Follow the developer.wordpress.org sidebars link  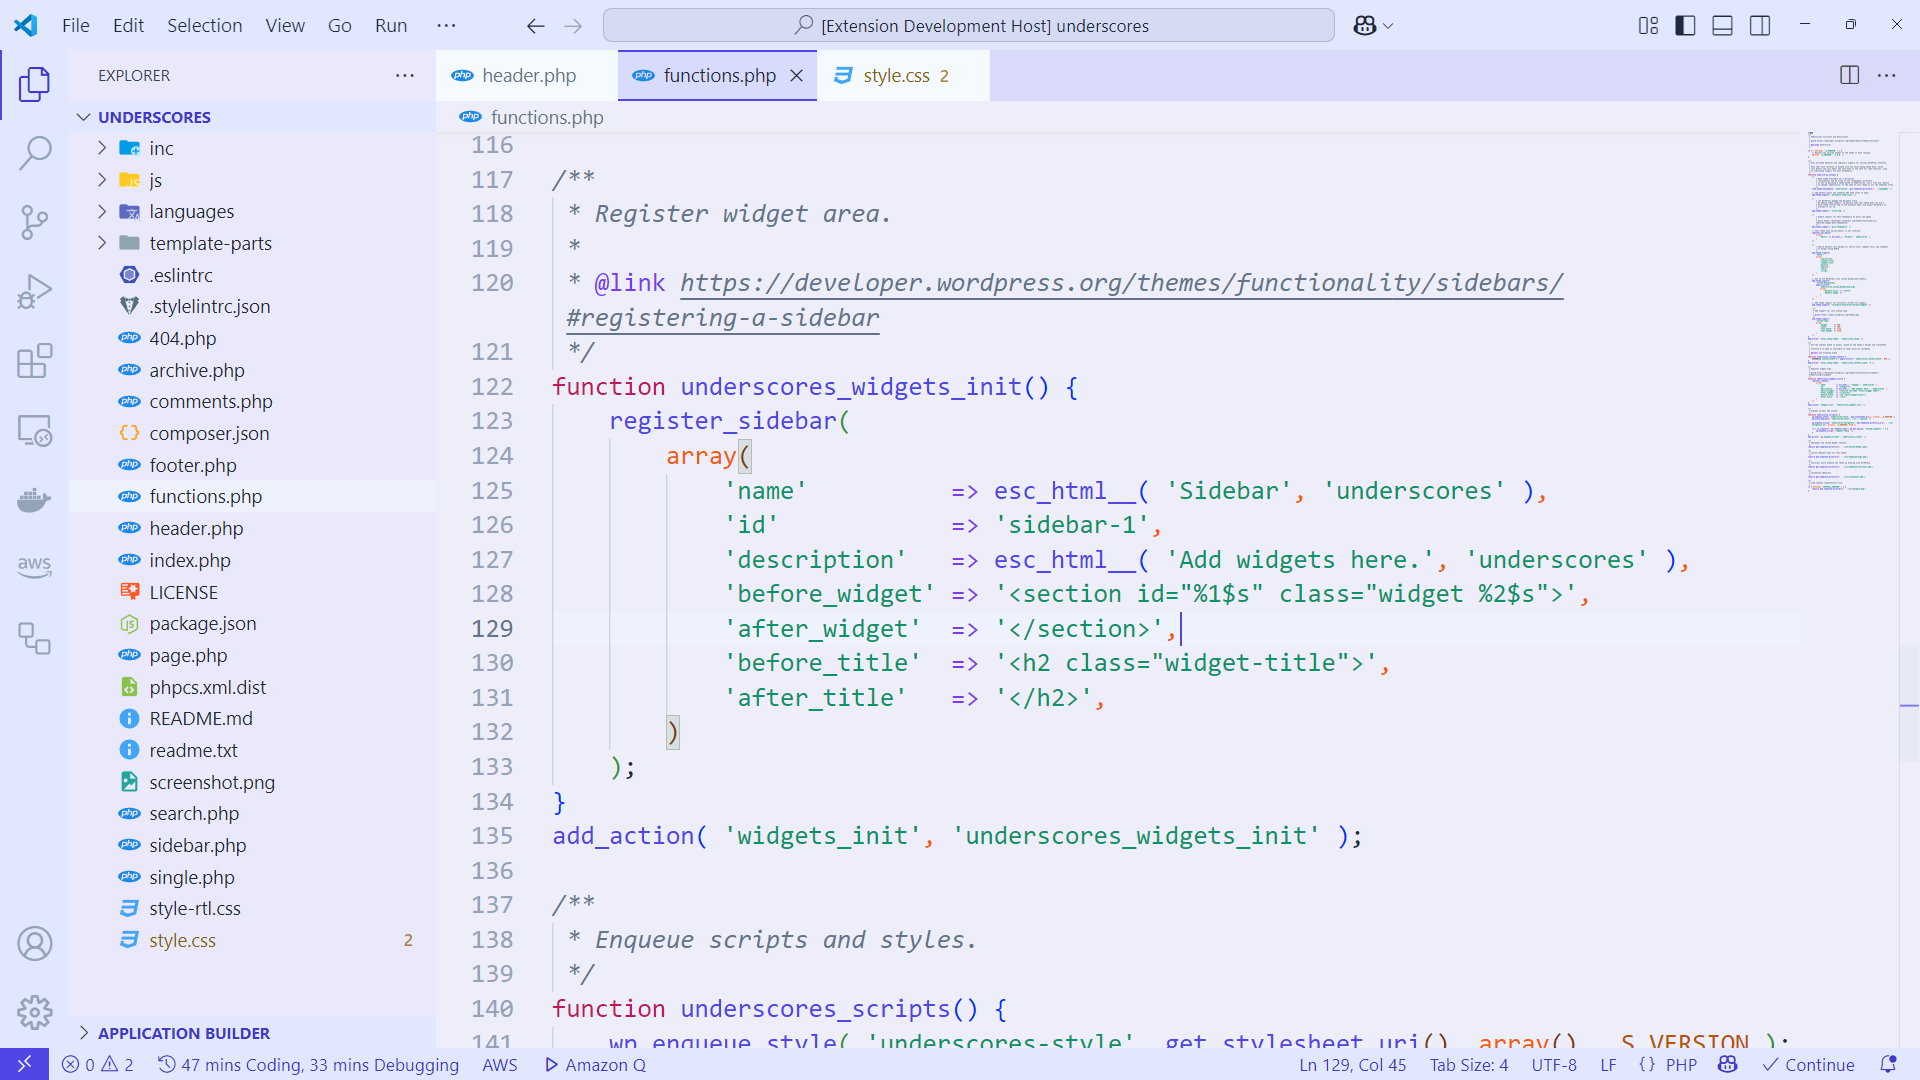point(1120,284)
